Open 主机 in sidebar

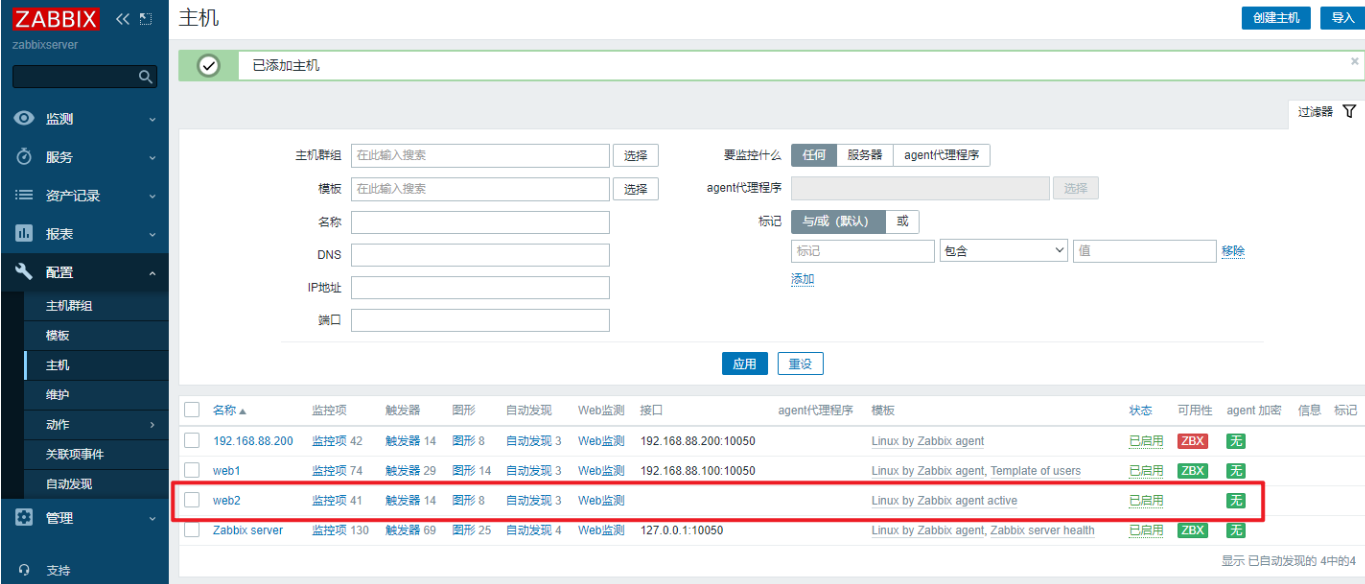[x=58, y=365]
